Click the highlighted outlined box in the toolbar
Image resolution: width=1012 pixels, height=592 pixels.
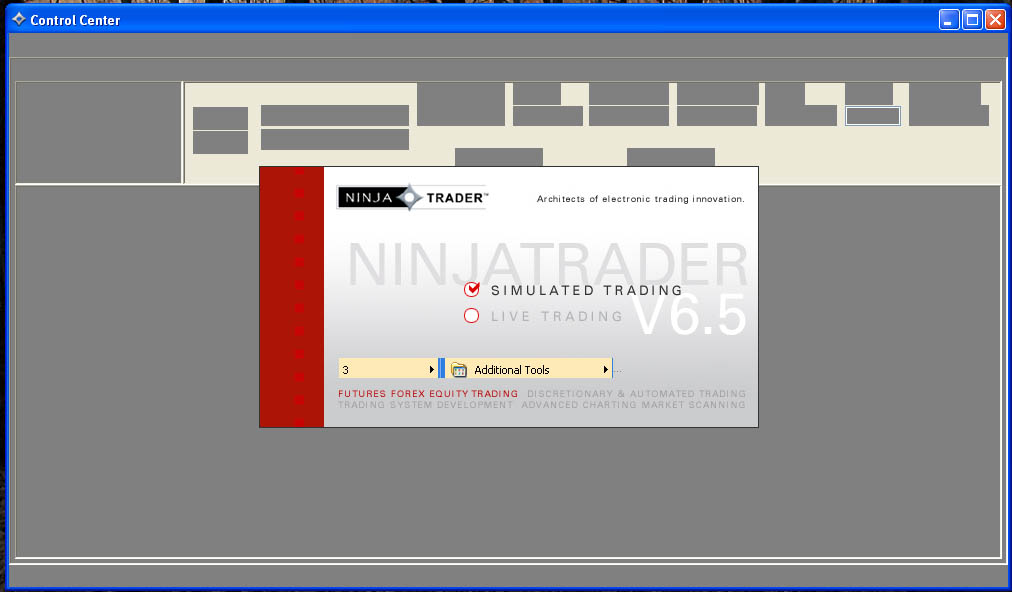click(x=873, y=116)
